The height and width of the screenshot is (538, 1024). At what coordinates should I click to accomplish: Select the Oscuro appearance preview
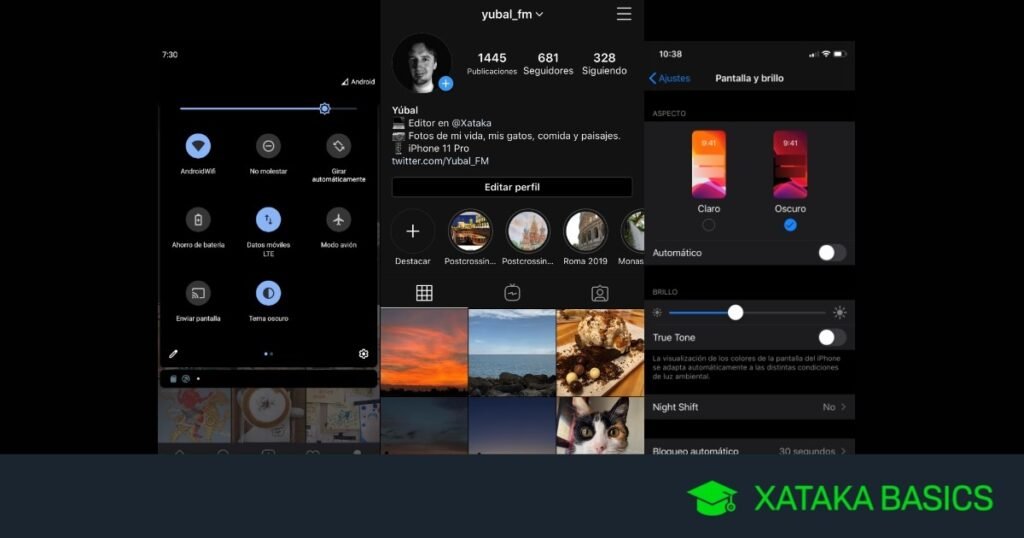790,164
